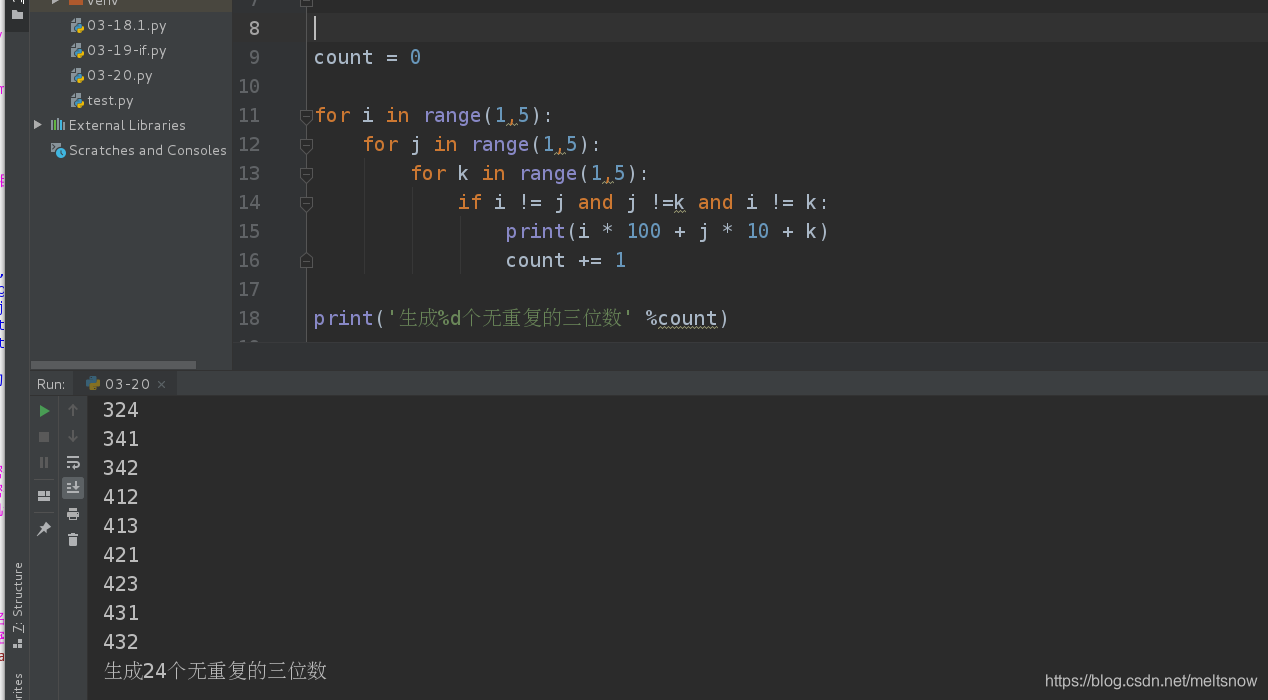Click the '%count' underlined expression
Viewport: 1268px width, 700px height.
(682, 318)
